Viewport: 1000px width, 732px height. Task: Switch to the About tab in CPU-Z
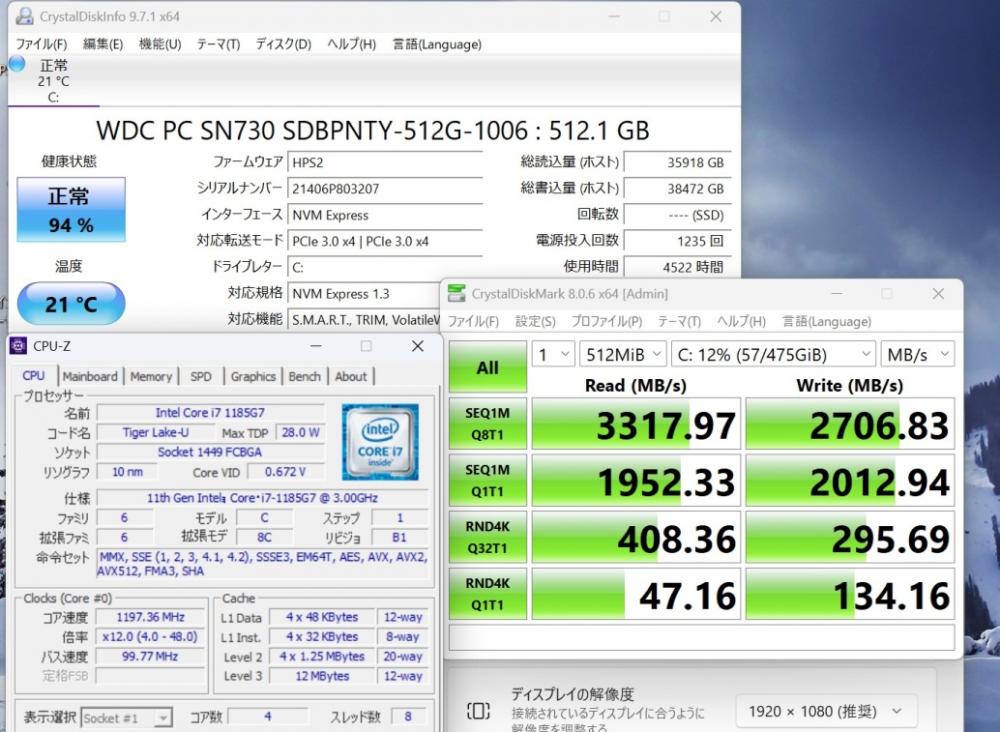pyautogui.click(x=351, y=376)
